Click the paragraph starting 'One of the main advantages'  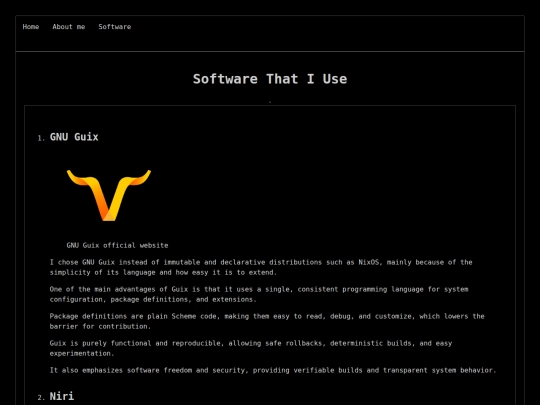coord(259,294)
